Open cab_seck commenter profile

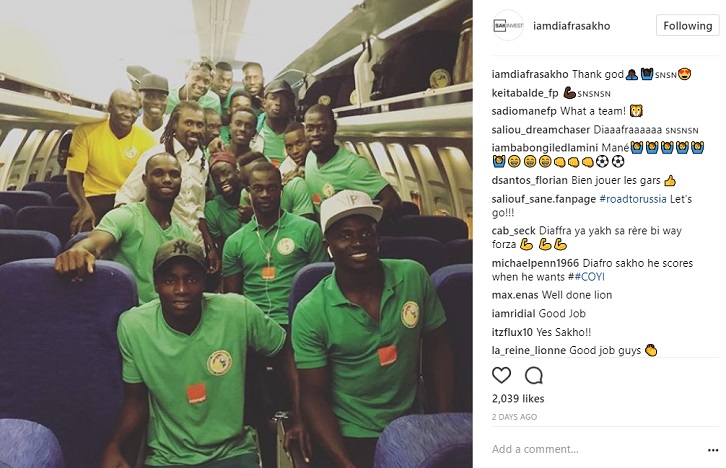coord(513,231)
